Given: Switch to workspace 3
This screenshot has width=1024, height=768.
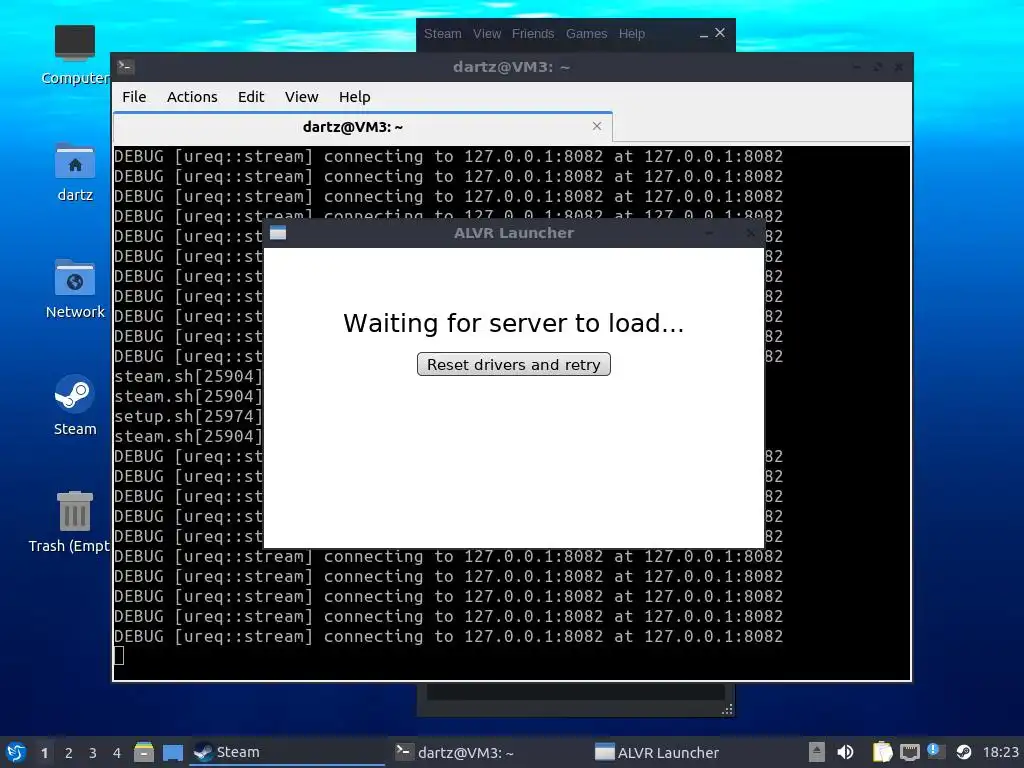Looking at the screenshot, I should [93, 753].
